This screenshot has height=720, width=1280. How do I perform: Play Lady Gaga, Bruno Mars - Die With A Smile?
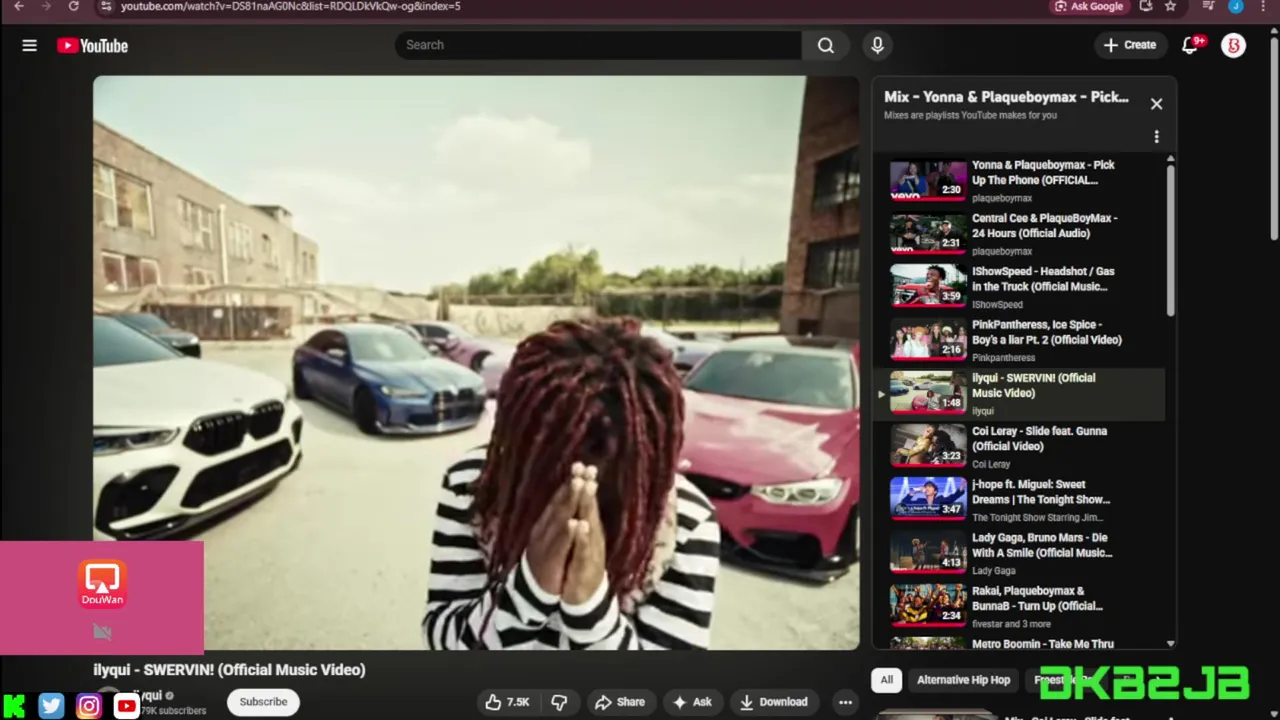1018,552
